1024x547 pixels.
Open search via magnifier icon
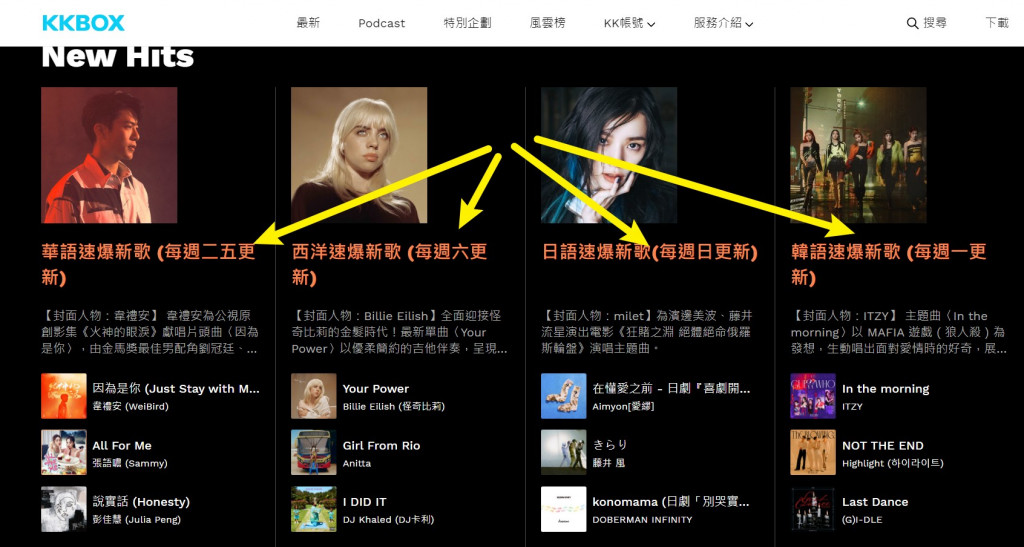[x=912, y=23]
